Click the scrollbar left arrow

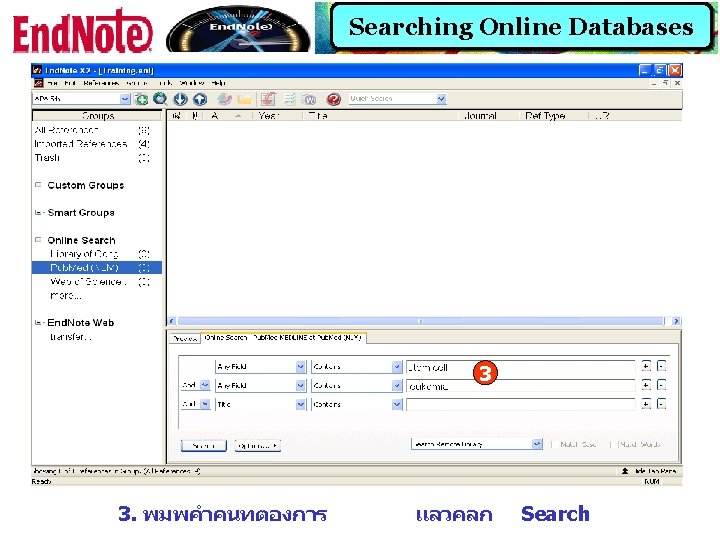point(172,321)
